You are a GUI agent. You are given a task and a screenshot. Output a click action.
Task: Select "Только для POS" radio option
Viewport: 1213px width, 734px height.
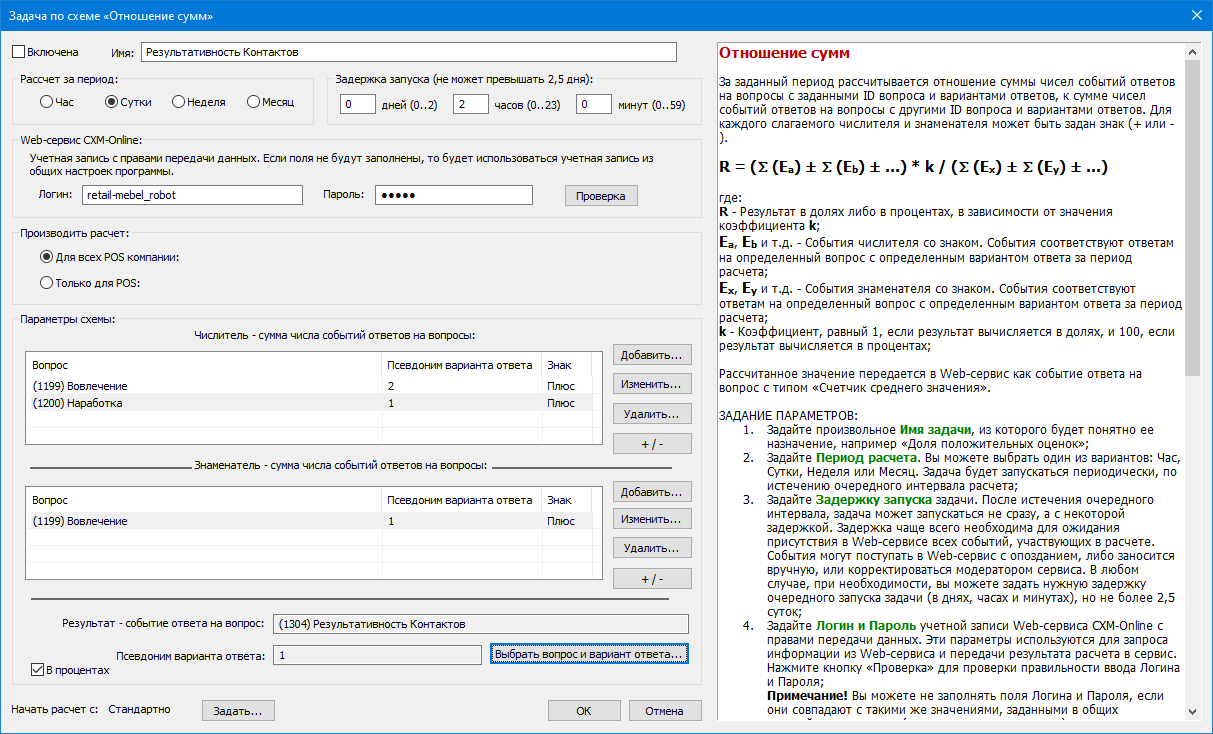[47, 283]
